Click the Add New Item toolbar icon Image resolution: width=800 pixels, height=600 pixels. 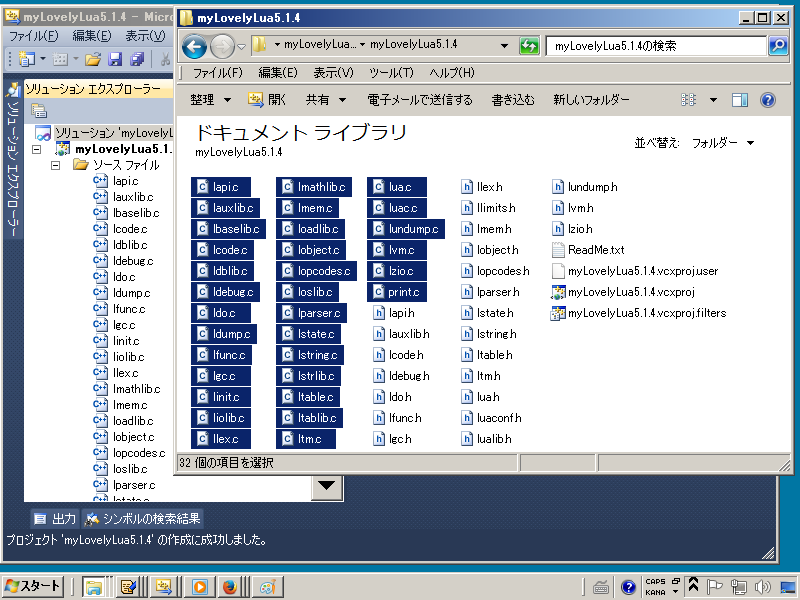(60, 60)
